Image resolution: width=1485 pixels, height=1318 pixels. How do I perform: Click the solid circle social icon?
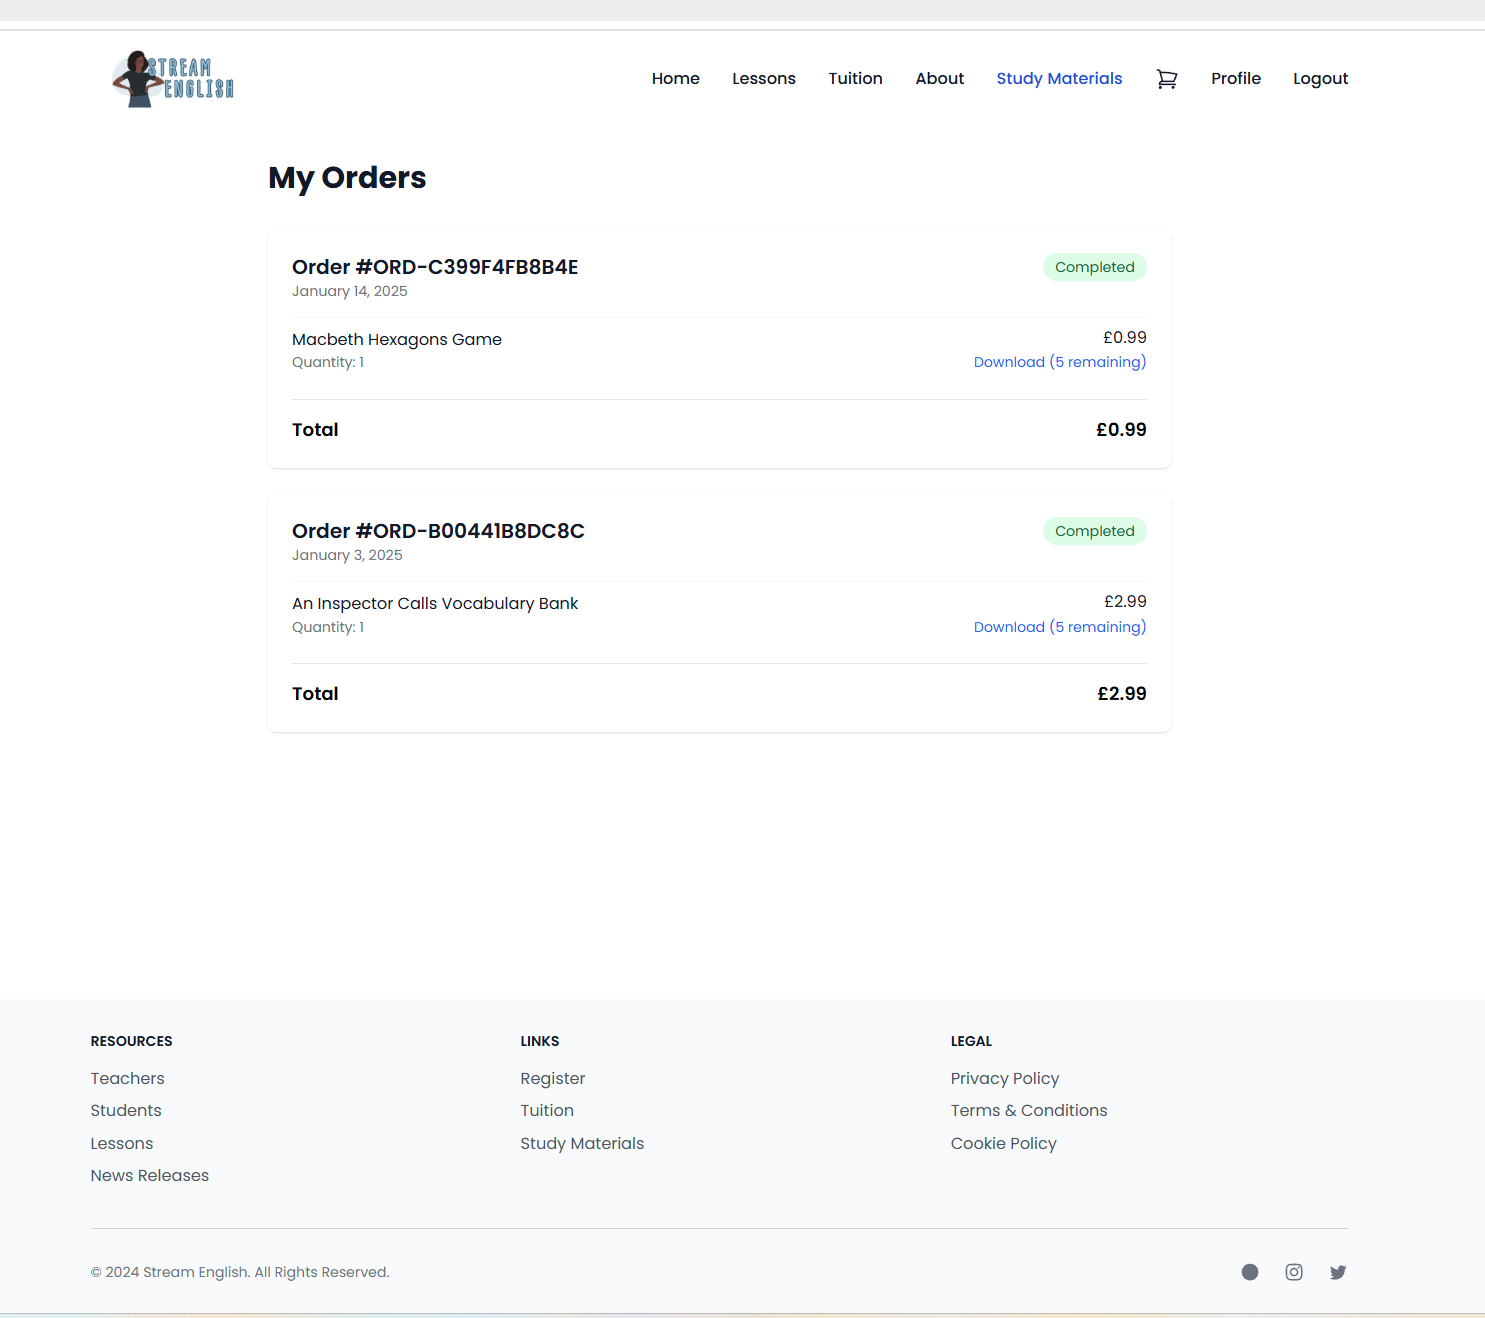1249,1272
